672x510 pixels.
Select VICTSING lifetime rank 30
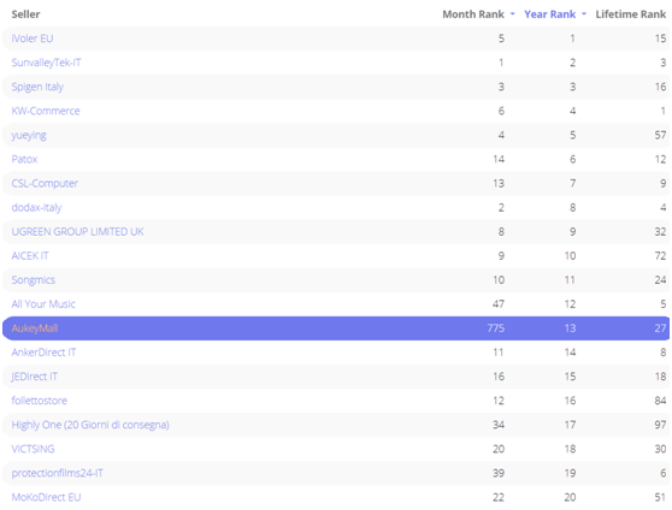660,449
